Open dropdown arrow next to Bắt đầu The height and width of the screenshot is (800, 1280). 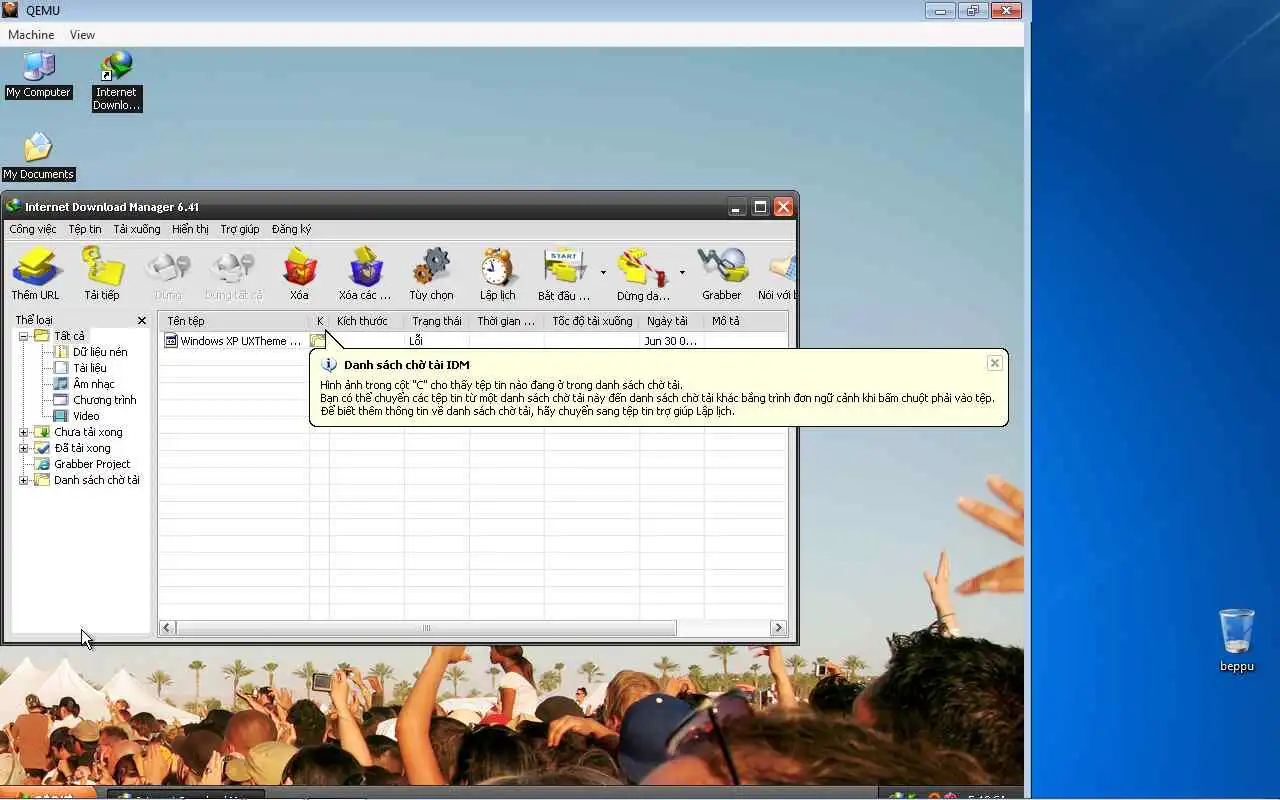coord(603,272)
